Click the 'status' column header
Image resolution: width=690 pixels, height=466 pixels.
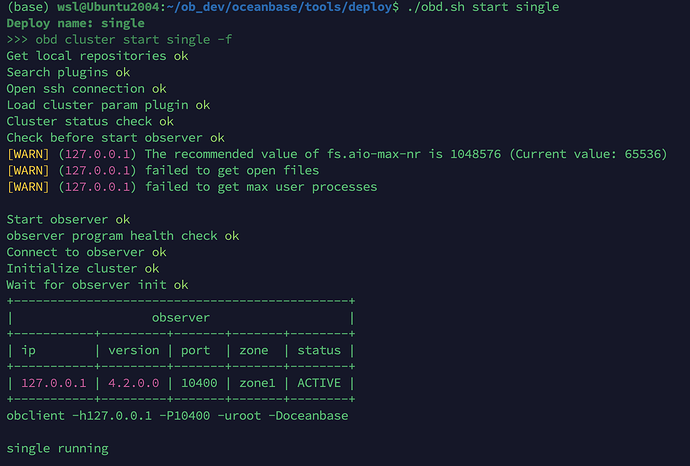pyautogui.click(x=319, y=350)
